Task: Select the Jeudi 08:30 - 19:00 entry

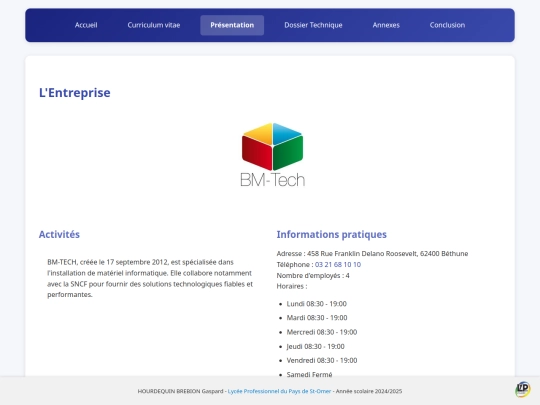Action: (315, 346)
